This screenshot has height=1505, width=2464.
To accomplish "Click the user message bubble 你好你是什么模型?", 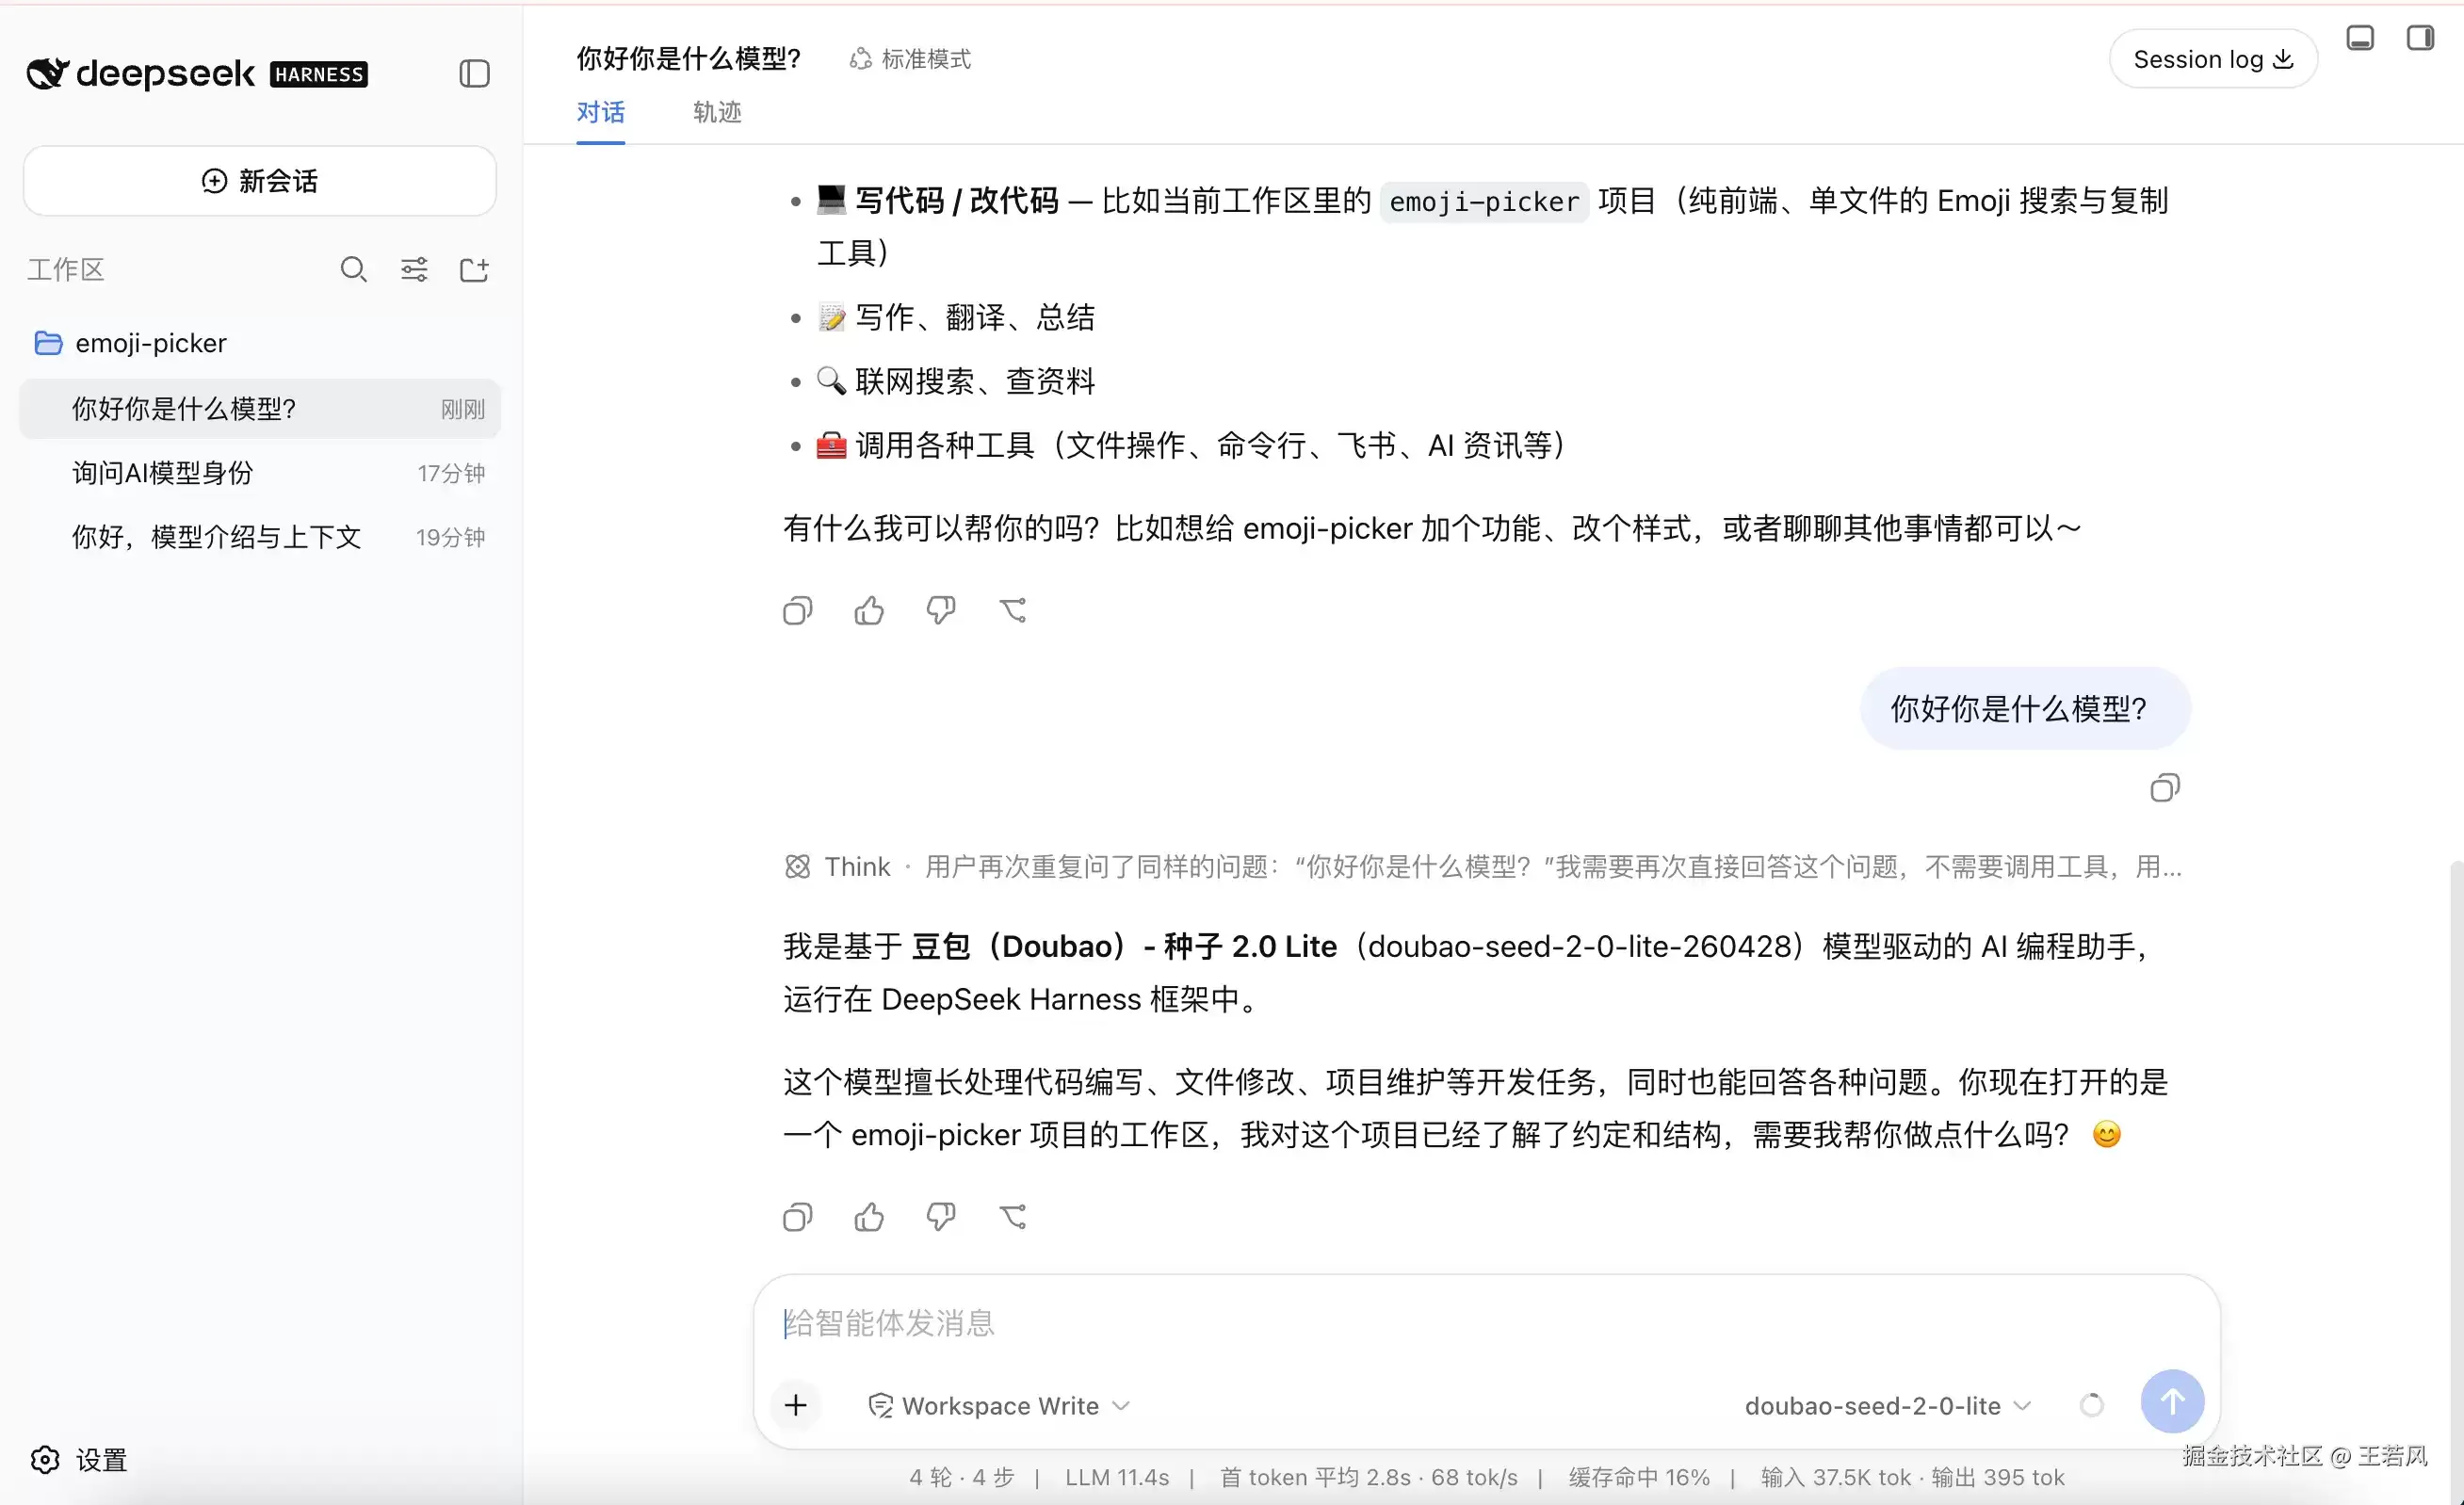I will click(2025, 708).
